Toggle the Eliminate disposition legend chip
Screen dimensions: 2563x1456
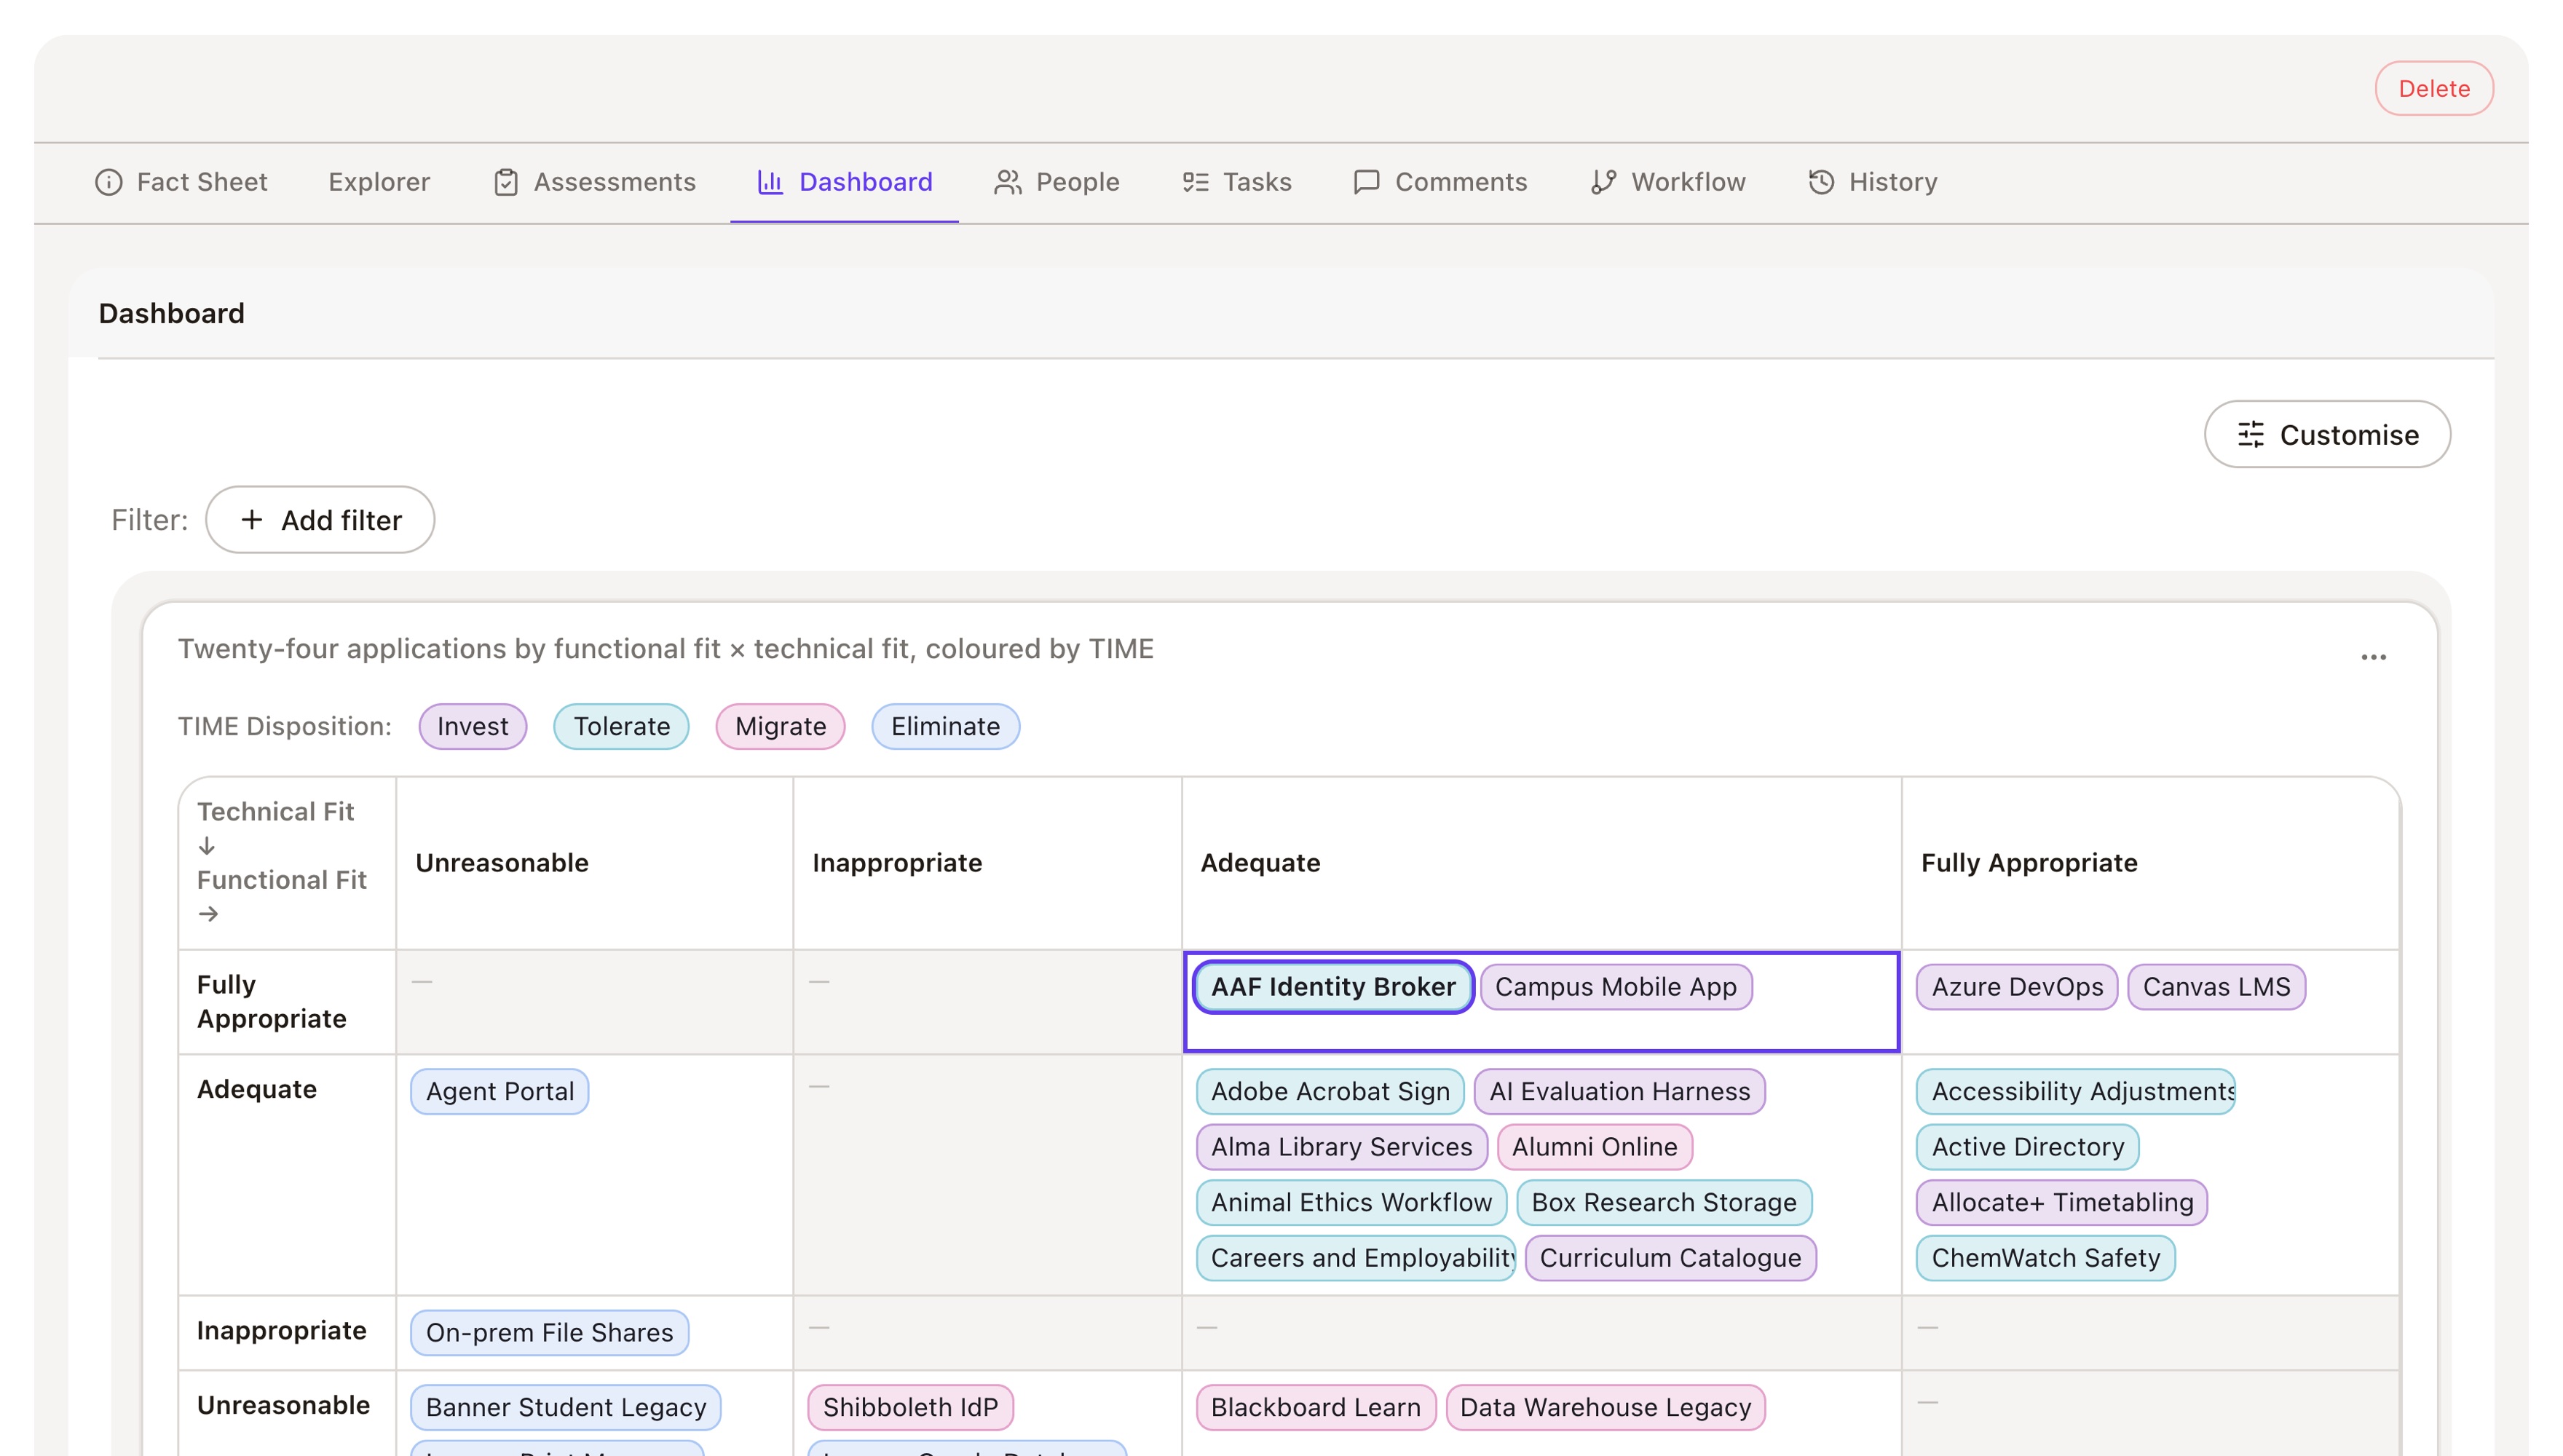(945, 726)
